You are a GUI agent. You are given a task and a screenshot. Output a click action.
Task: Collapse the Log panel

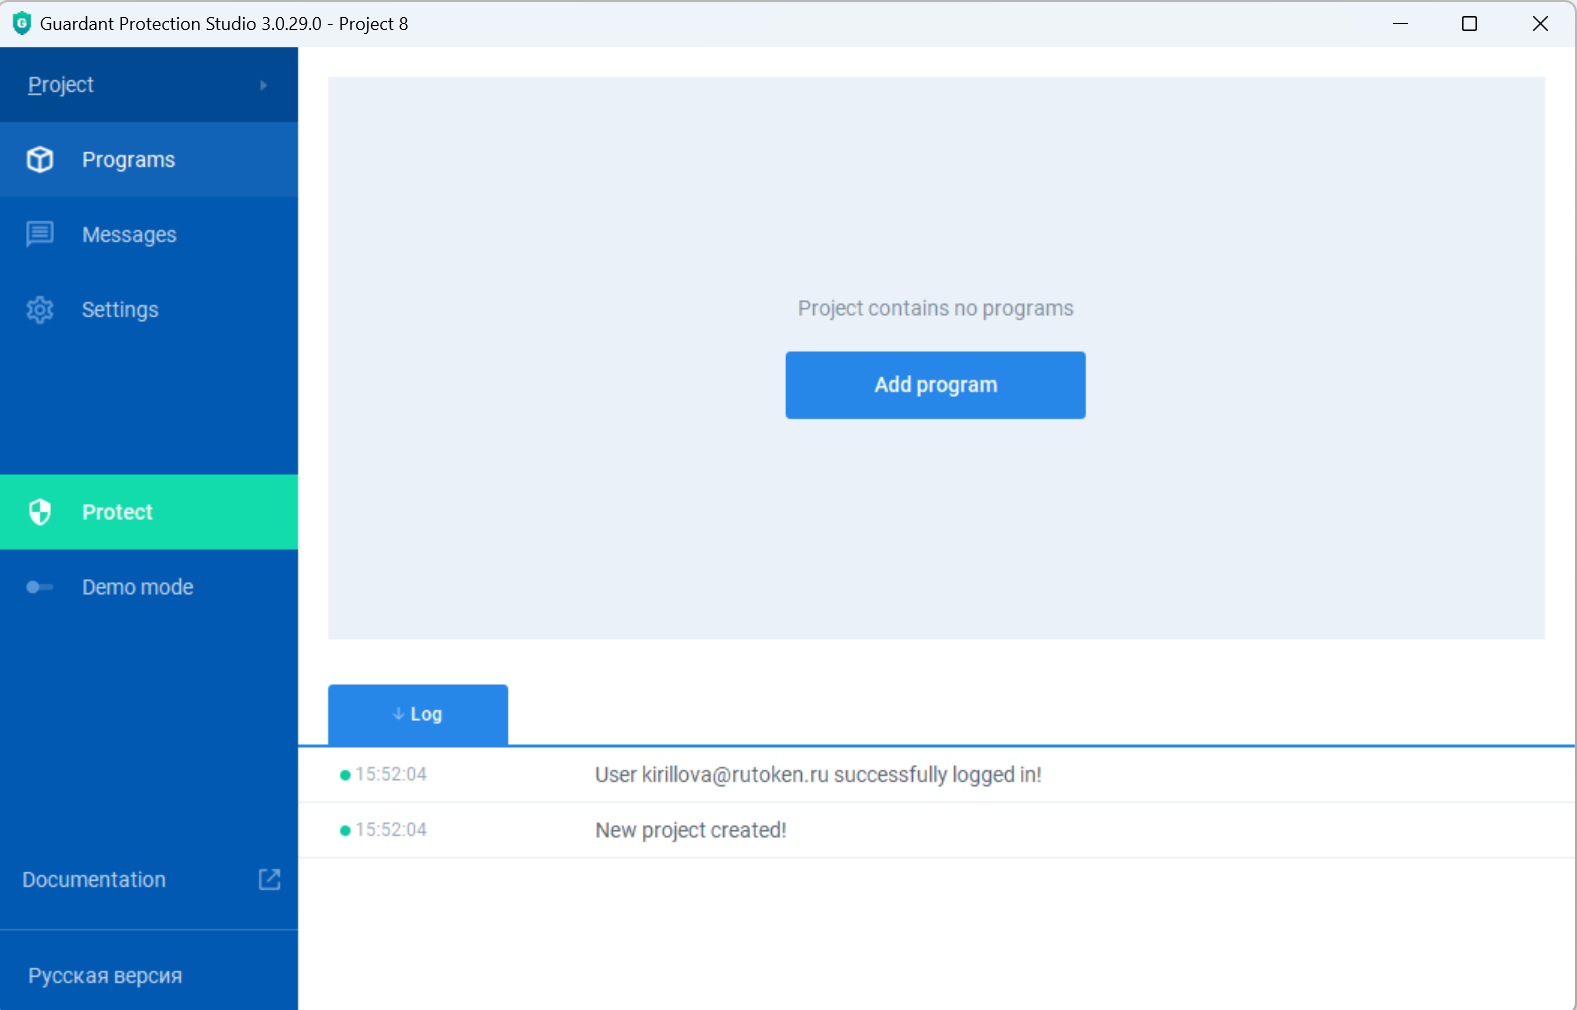(x=418, y=714)
